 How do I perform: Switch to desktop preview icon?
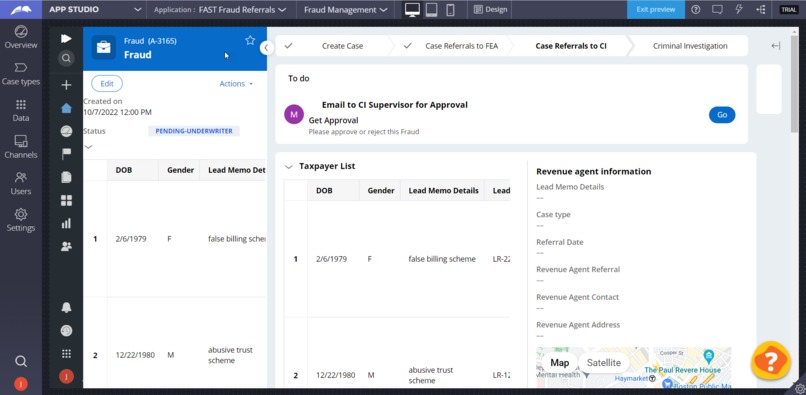412,9
